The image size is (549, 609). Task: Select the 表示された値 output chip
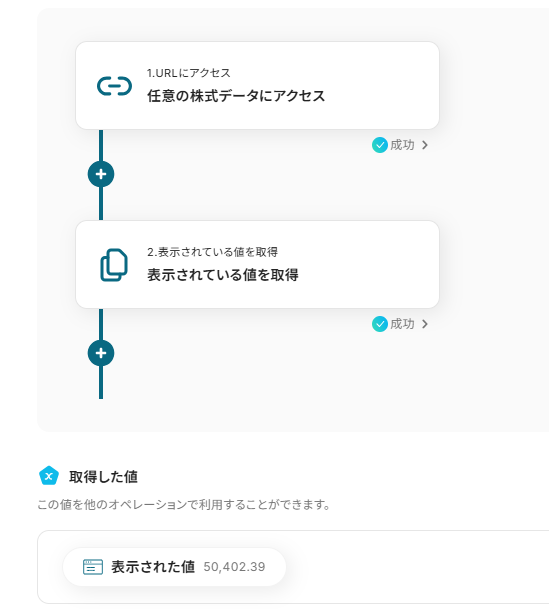pyautogui.click(x=174, y=567)
